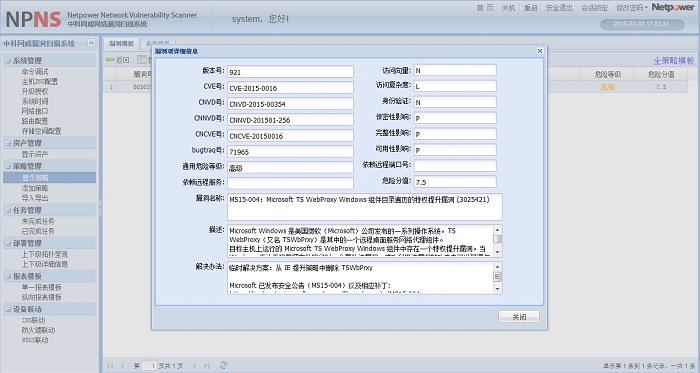Open 网络接口 in the sidebar
This screenshot has height=373, width=700.
pyautogui.click(x=35, y=111)
